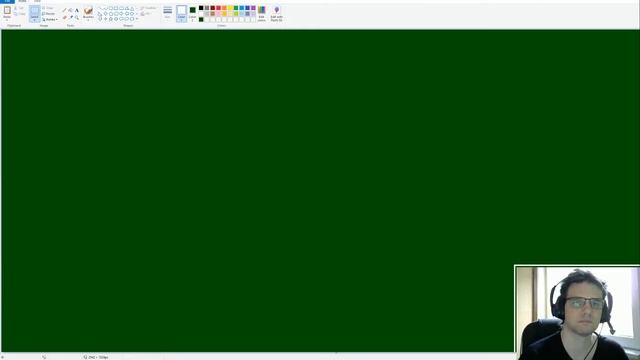Click the Crop button
Image resolution: width=640 pixels, height=360 pixels.
point(48,8)
